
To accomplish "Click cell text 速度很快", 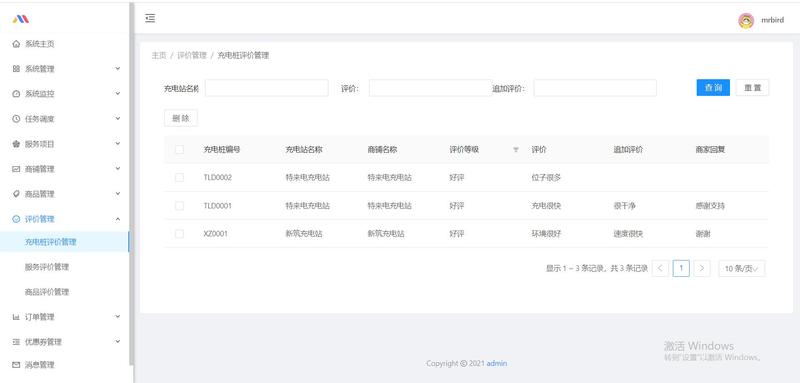I will (628, 234).
